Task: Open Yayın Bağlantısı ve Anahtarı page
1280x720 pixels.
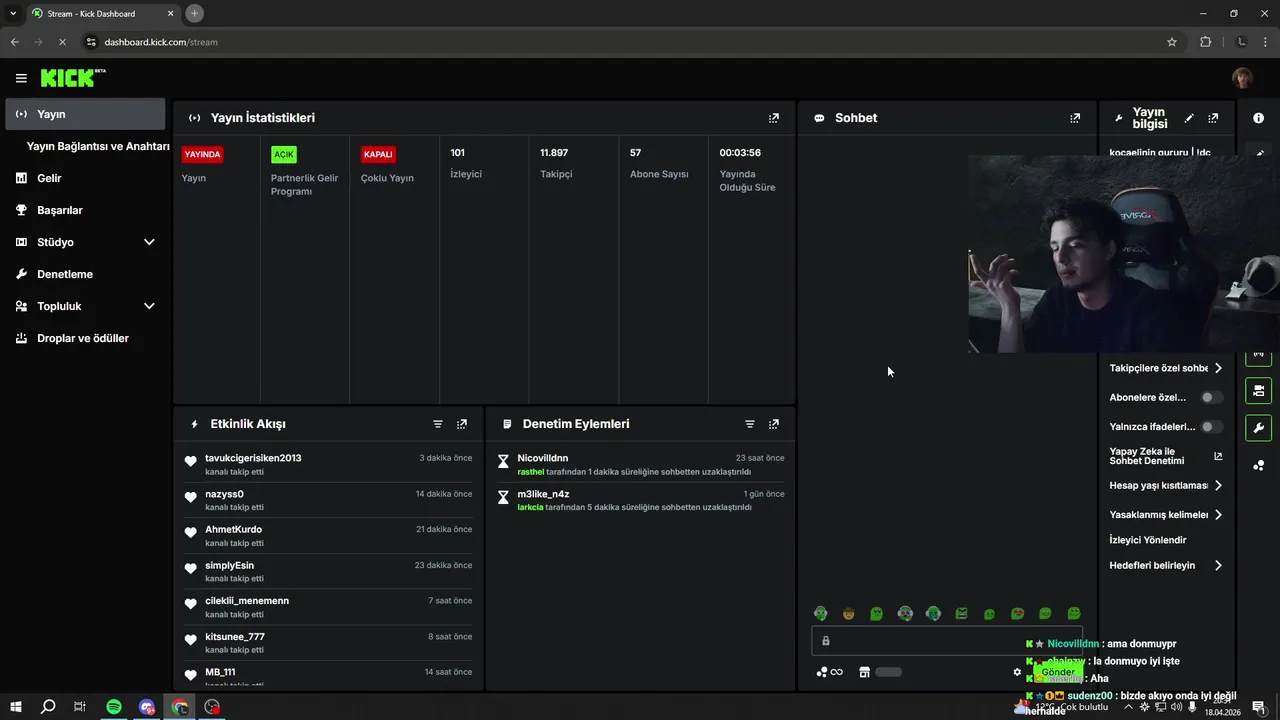Action: 98,146
